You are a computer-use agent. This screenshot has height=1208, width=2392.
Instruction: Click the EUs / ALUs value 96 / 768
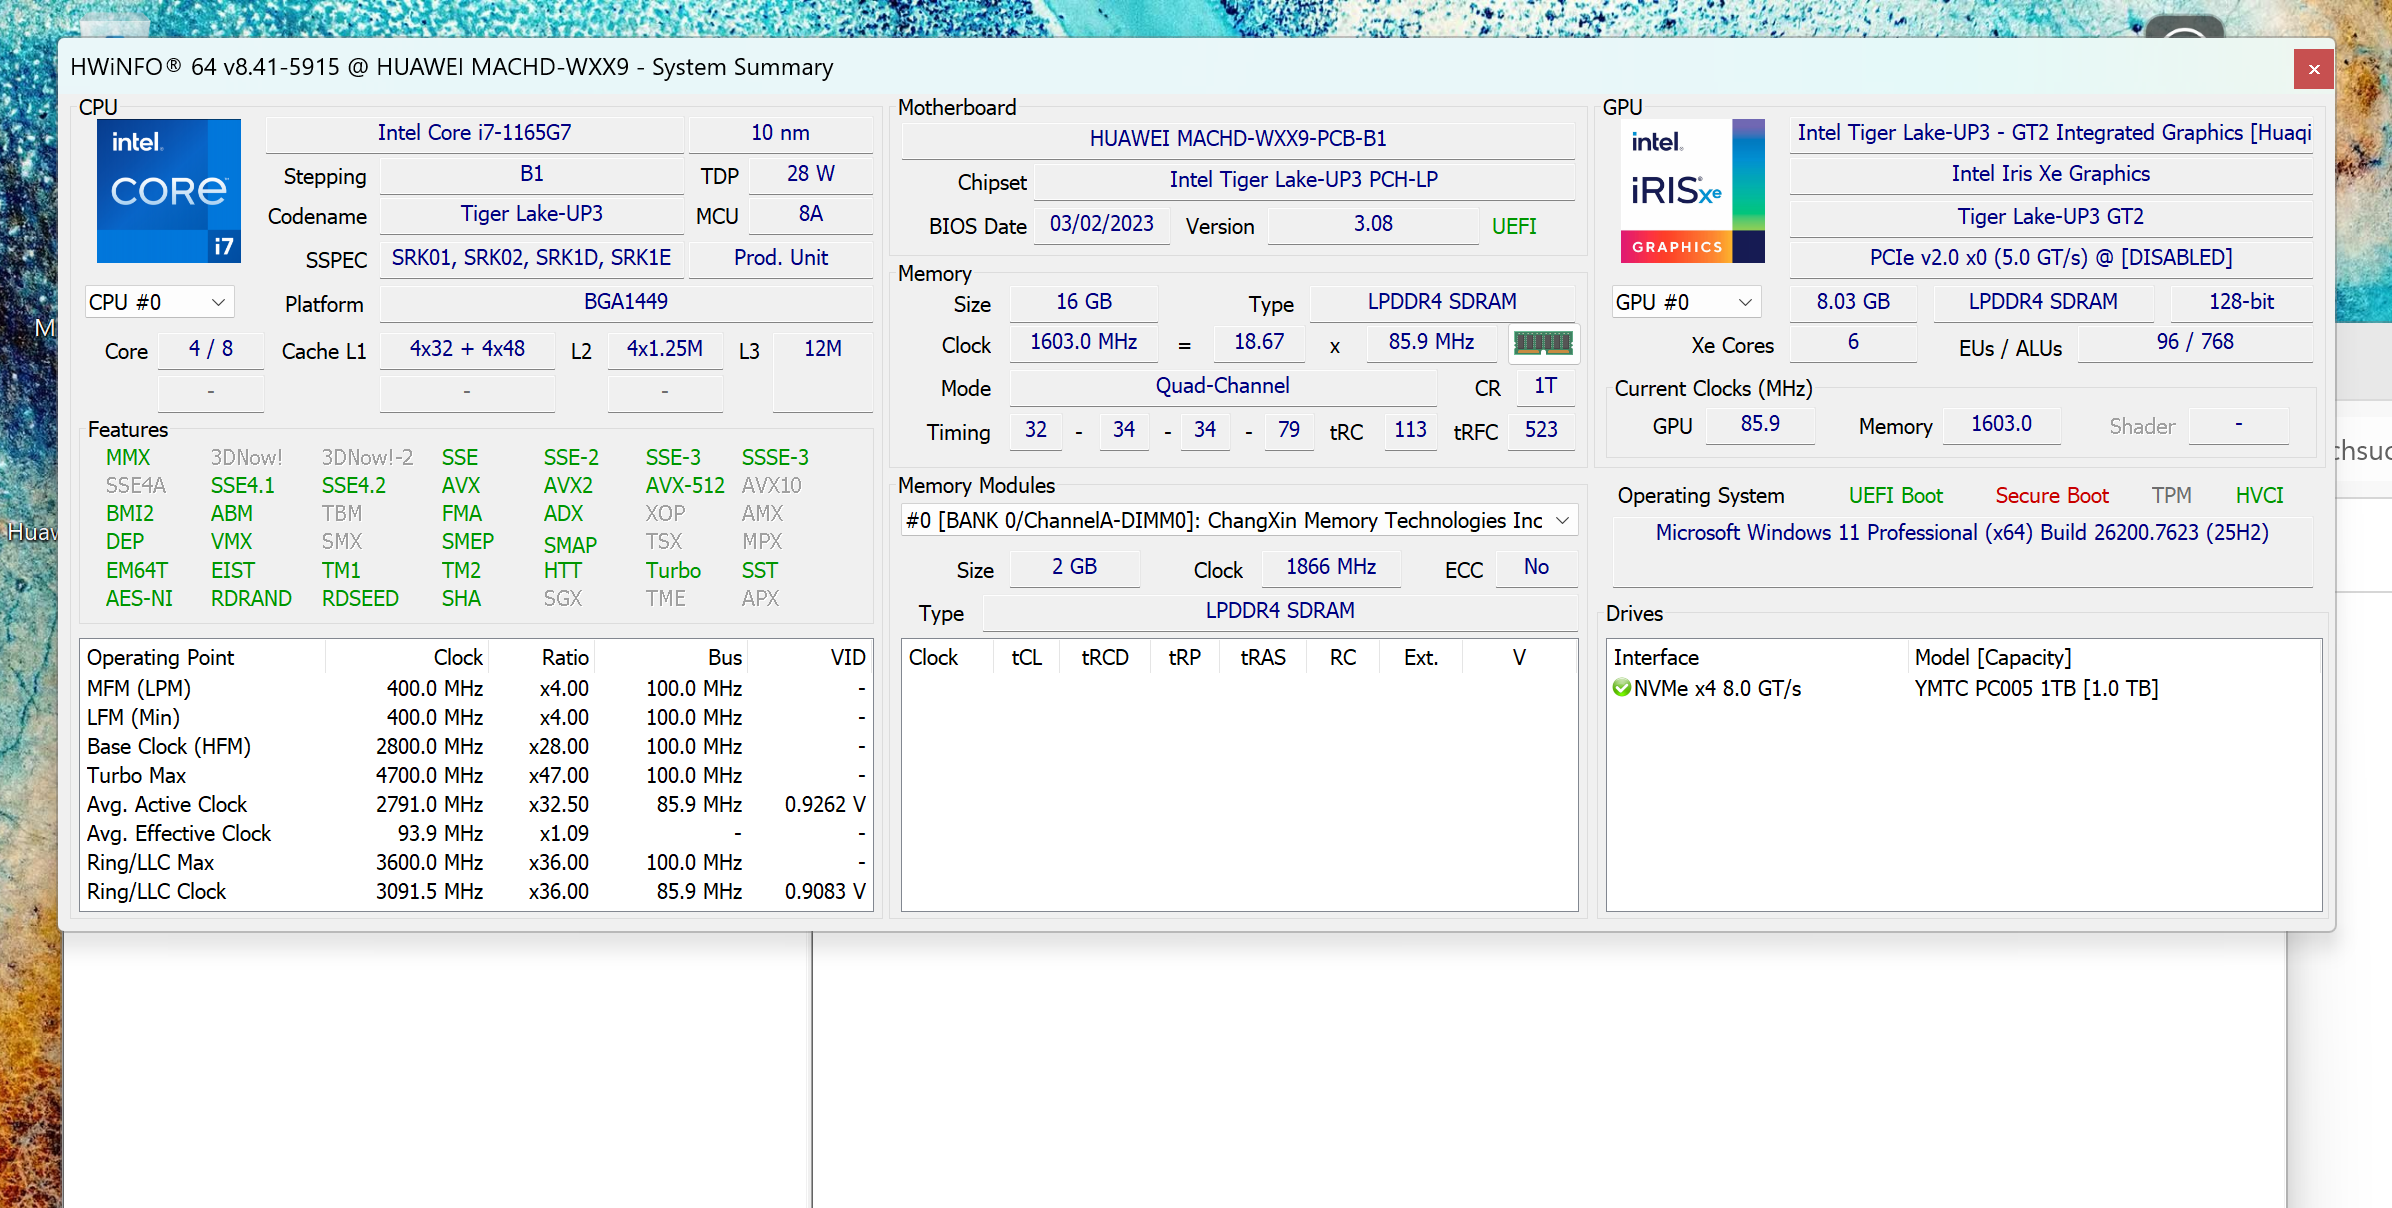click(x=2195, y=342)
